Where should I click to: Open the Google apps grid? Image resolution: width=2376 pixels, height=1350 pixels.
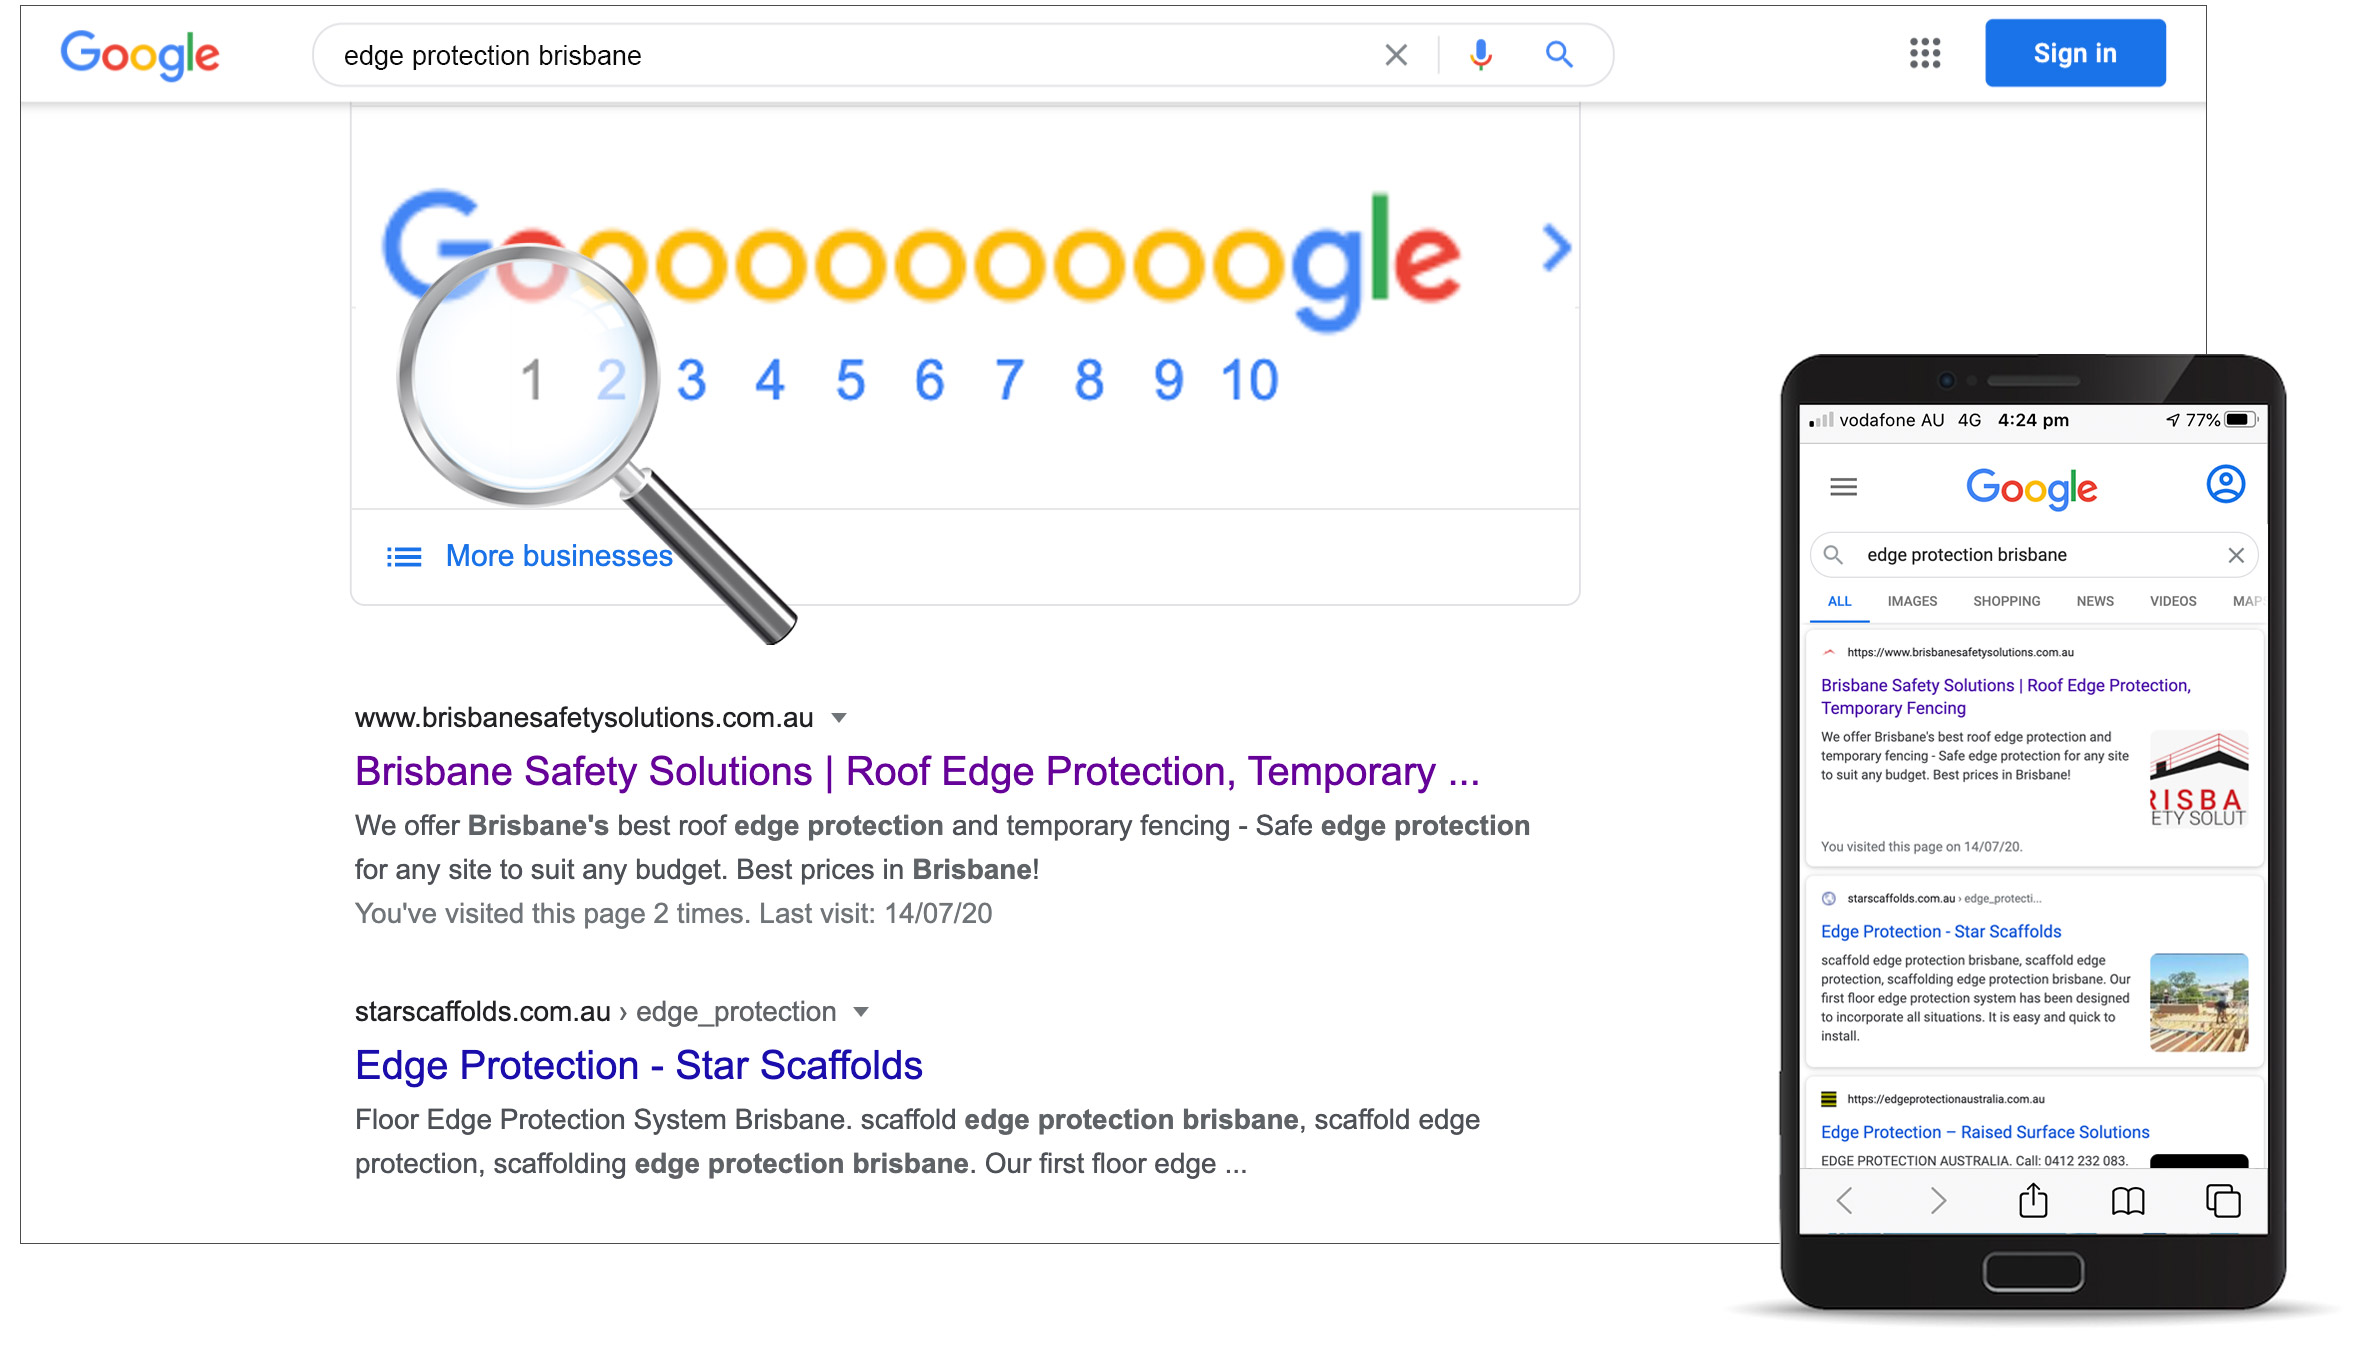tap(1925, 53)
